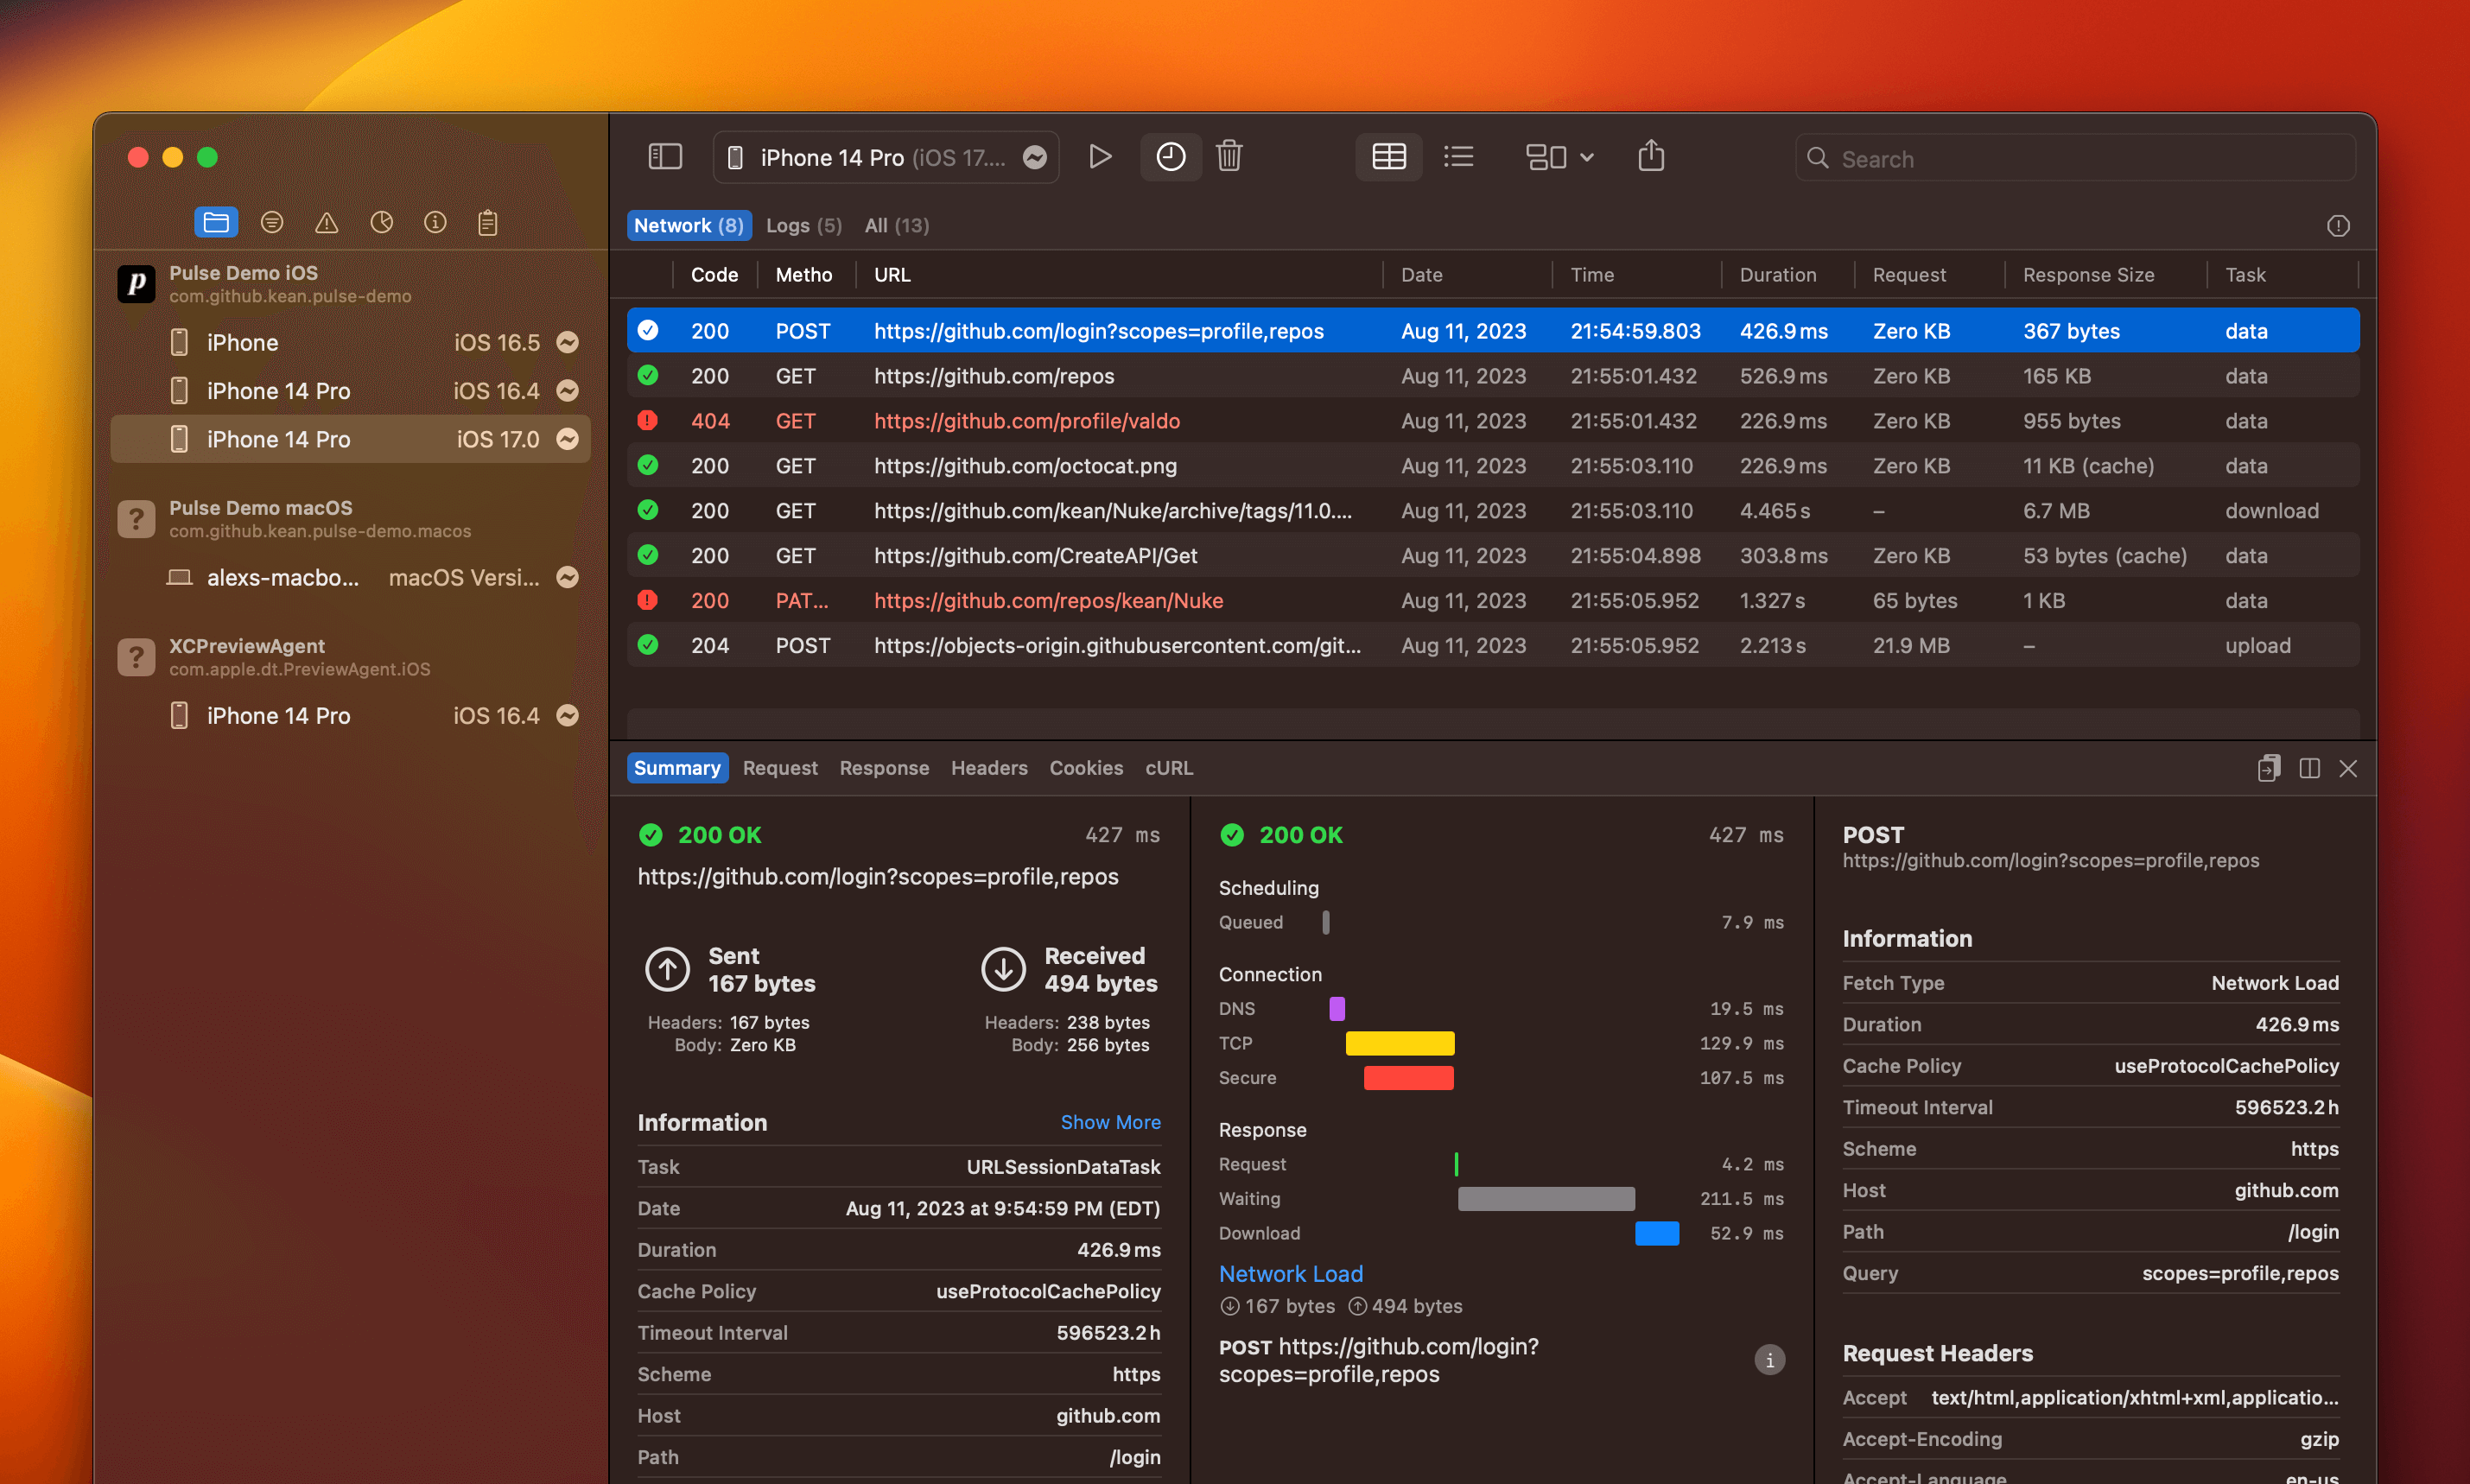Select the warning triangle sidebar filter
The width and height of the screenshot is (2470, 1484).
point(326,223)
